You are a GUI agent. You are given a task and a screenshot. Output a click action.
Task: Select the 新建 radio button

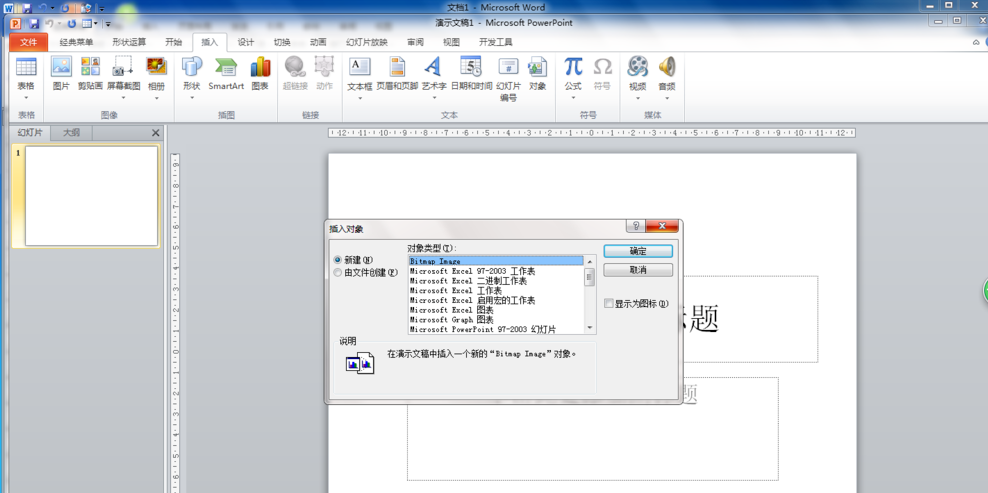(338, 260)
